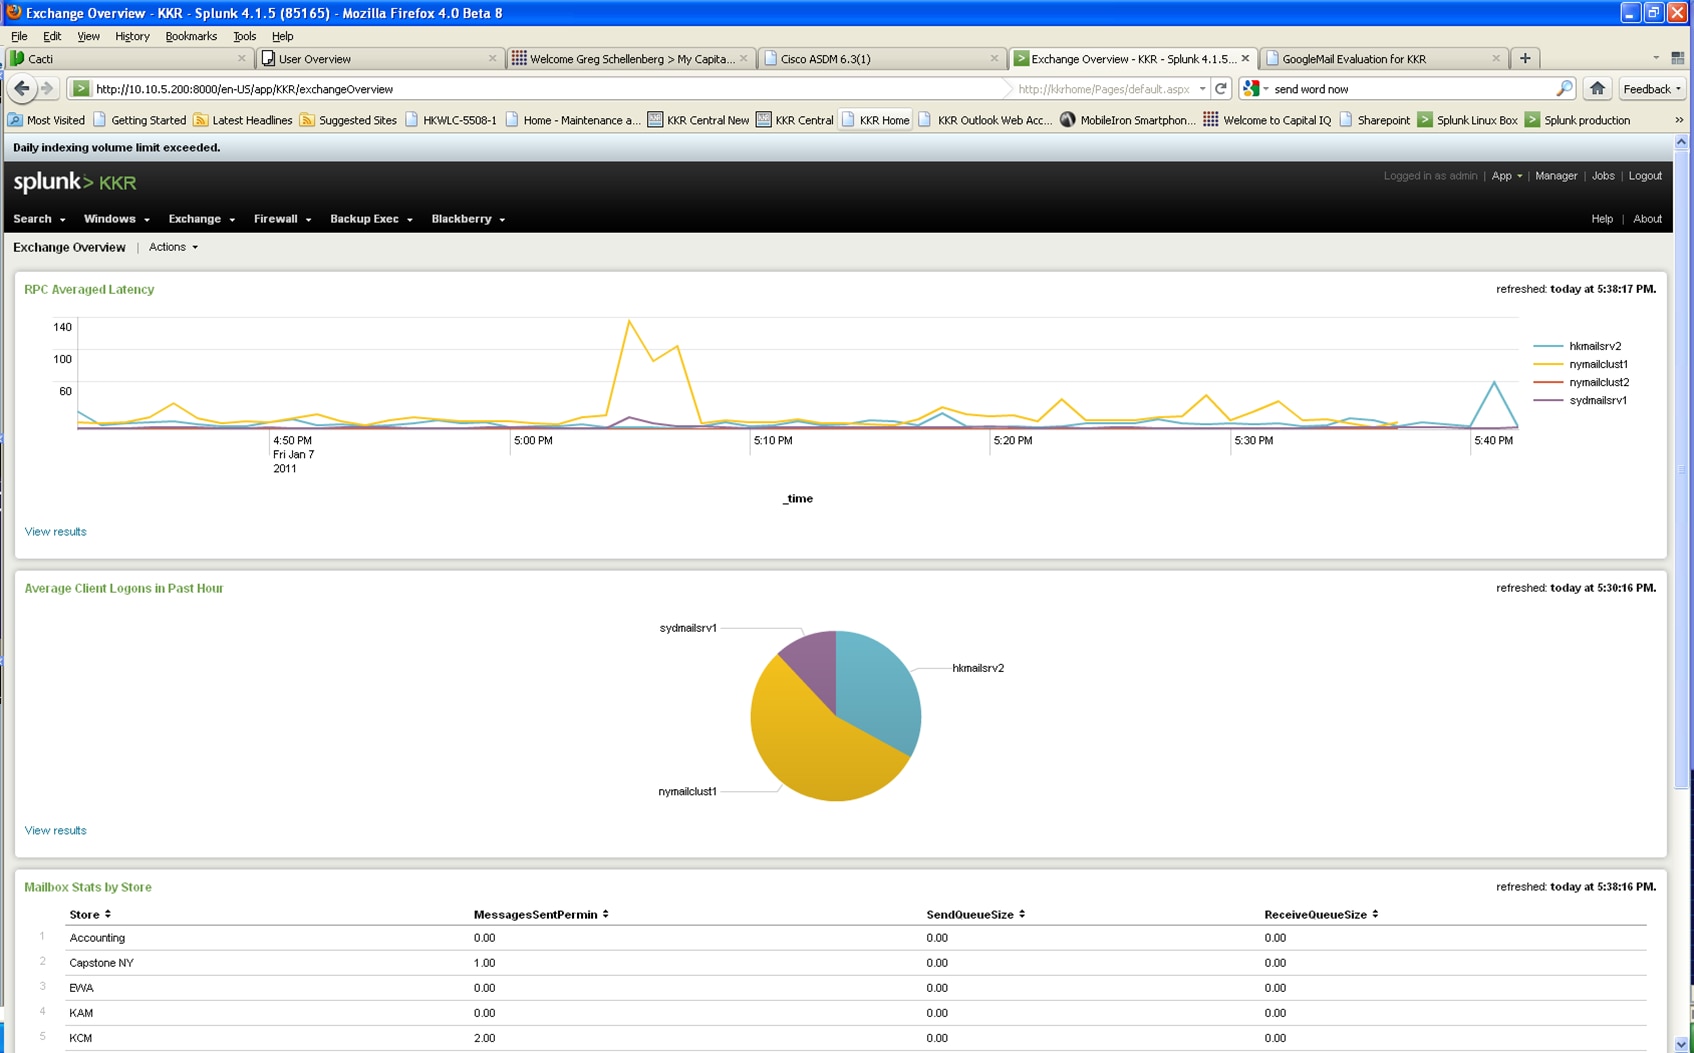Reload the page with the refresh icon
Viewport: 1694px width, 1053px height.
tap(1221, 88)
